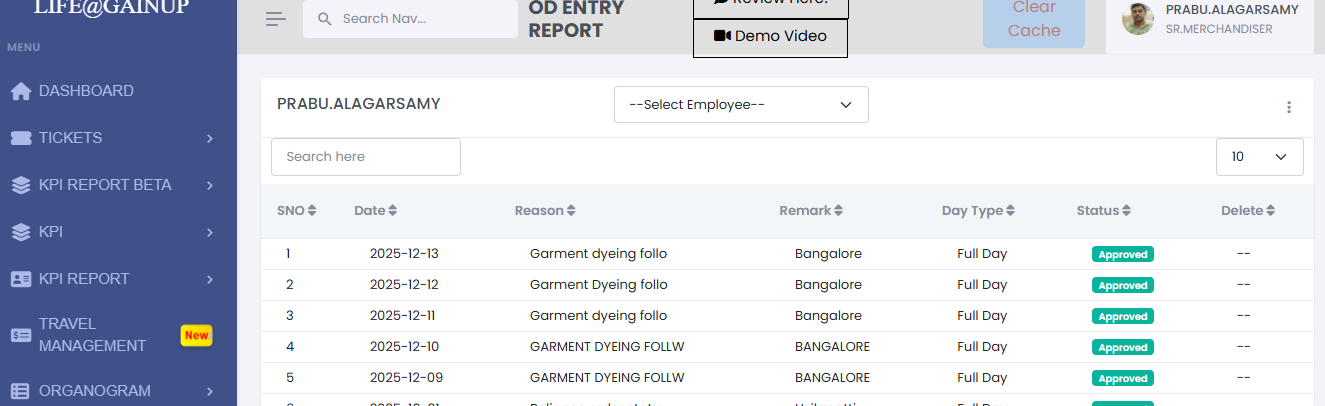Open the rows-per-page dropdown showing 10
1325x406 pixels.
pyautogui.click(x=1259, y=157)
